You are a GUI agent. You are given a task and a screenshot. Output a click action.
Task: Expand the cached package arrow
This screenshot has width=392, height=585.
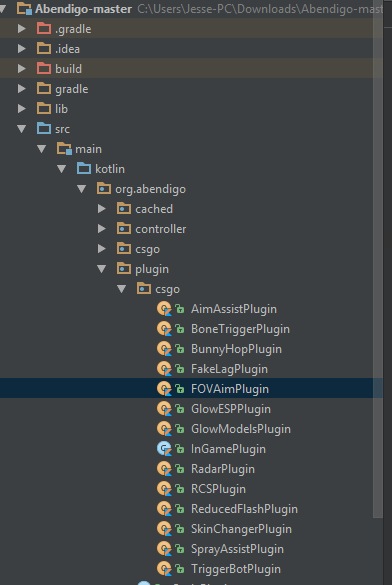tap(101, 209)
